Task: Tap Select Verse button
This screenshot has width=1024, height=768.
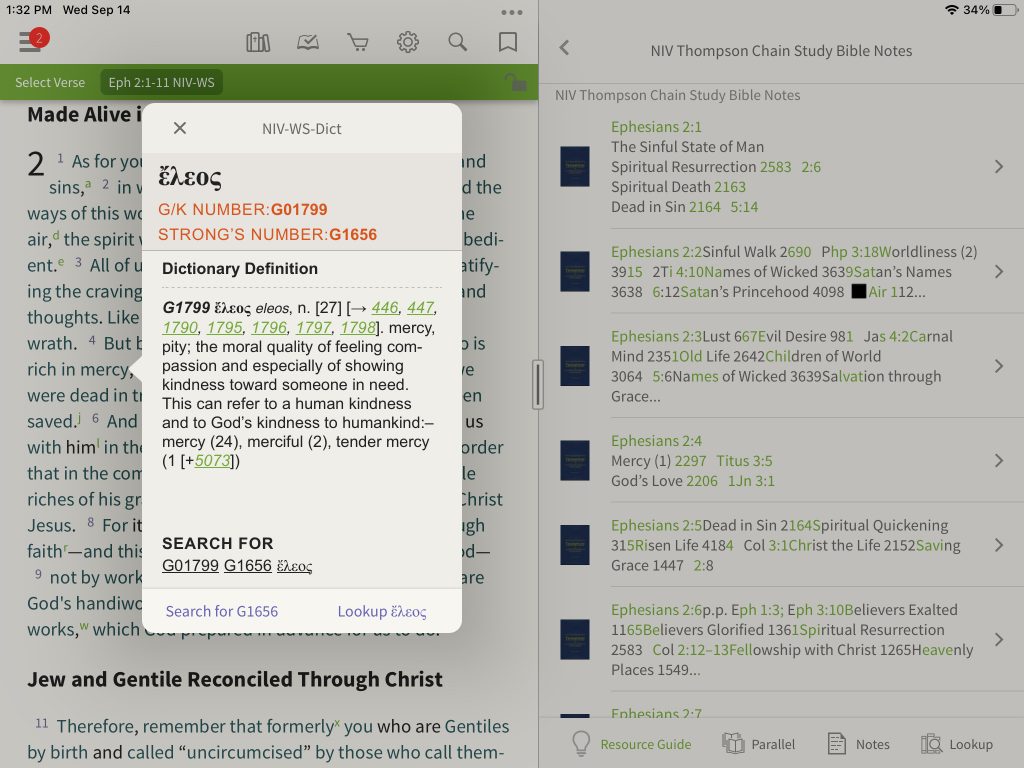Action: point(50,82)
